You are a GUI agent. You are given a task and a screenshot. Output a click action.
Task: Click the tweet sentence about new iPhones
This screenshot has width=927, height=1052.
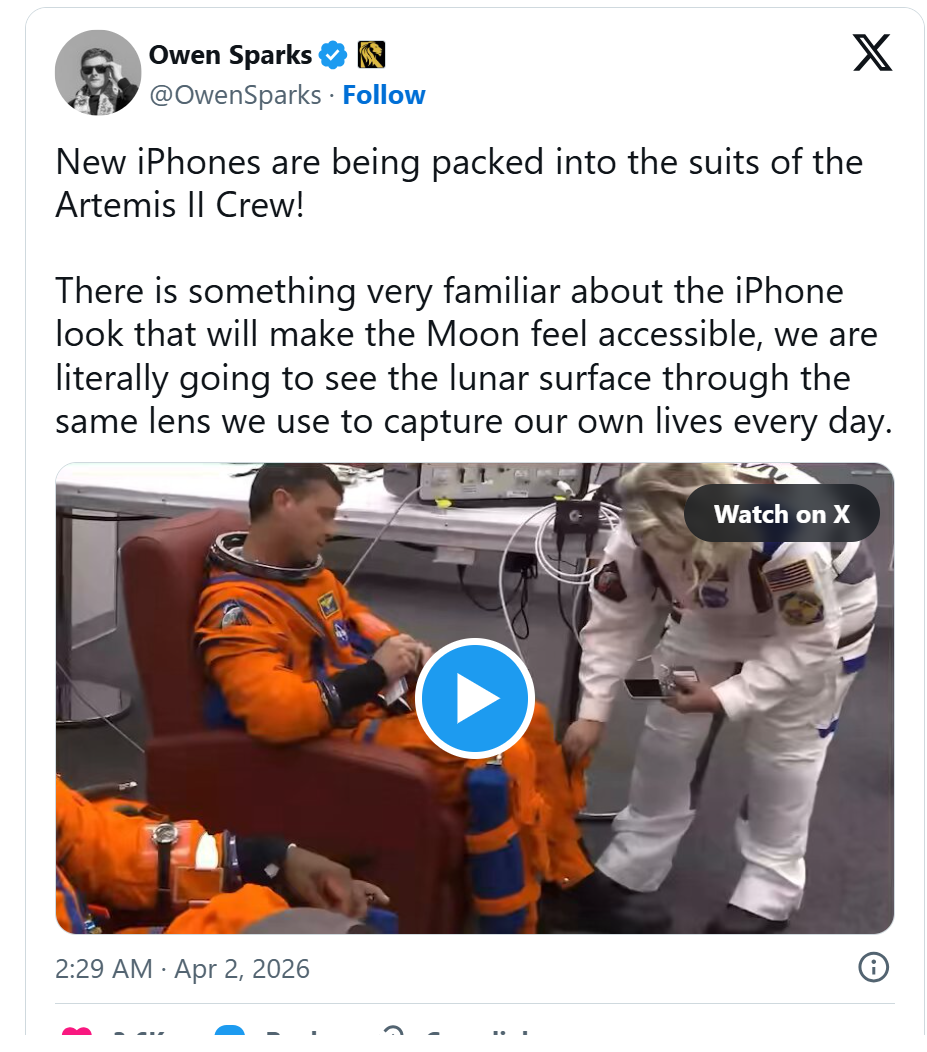(458, 179)
